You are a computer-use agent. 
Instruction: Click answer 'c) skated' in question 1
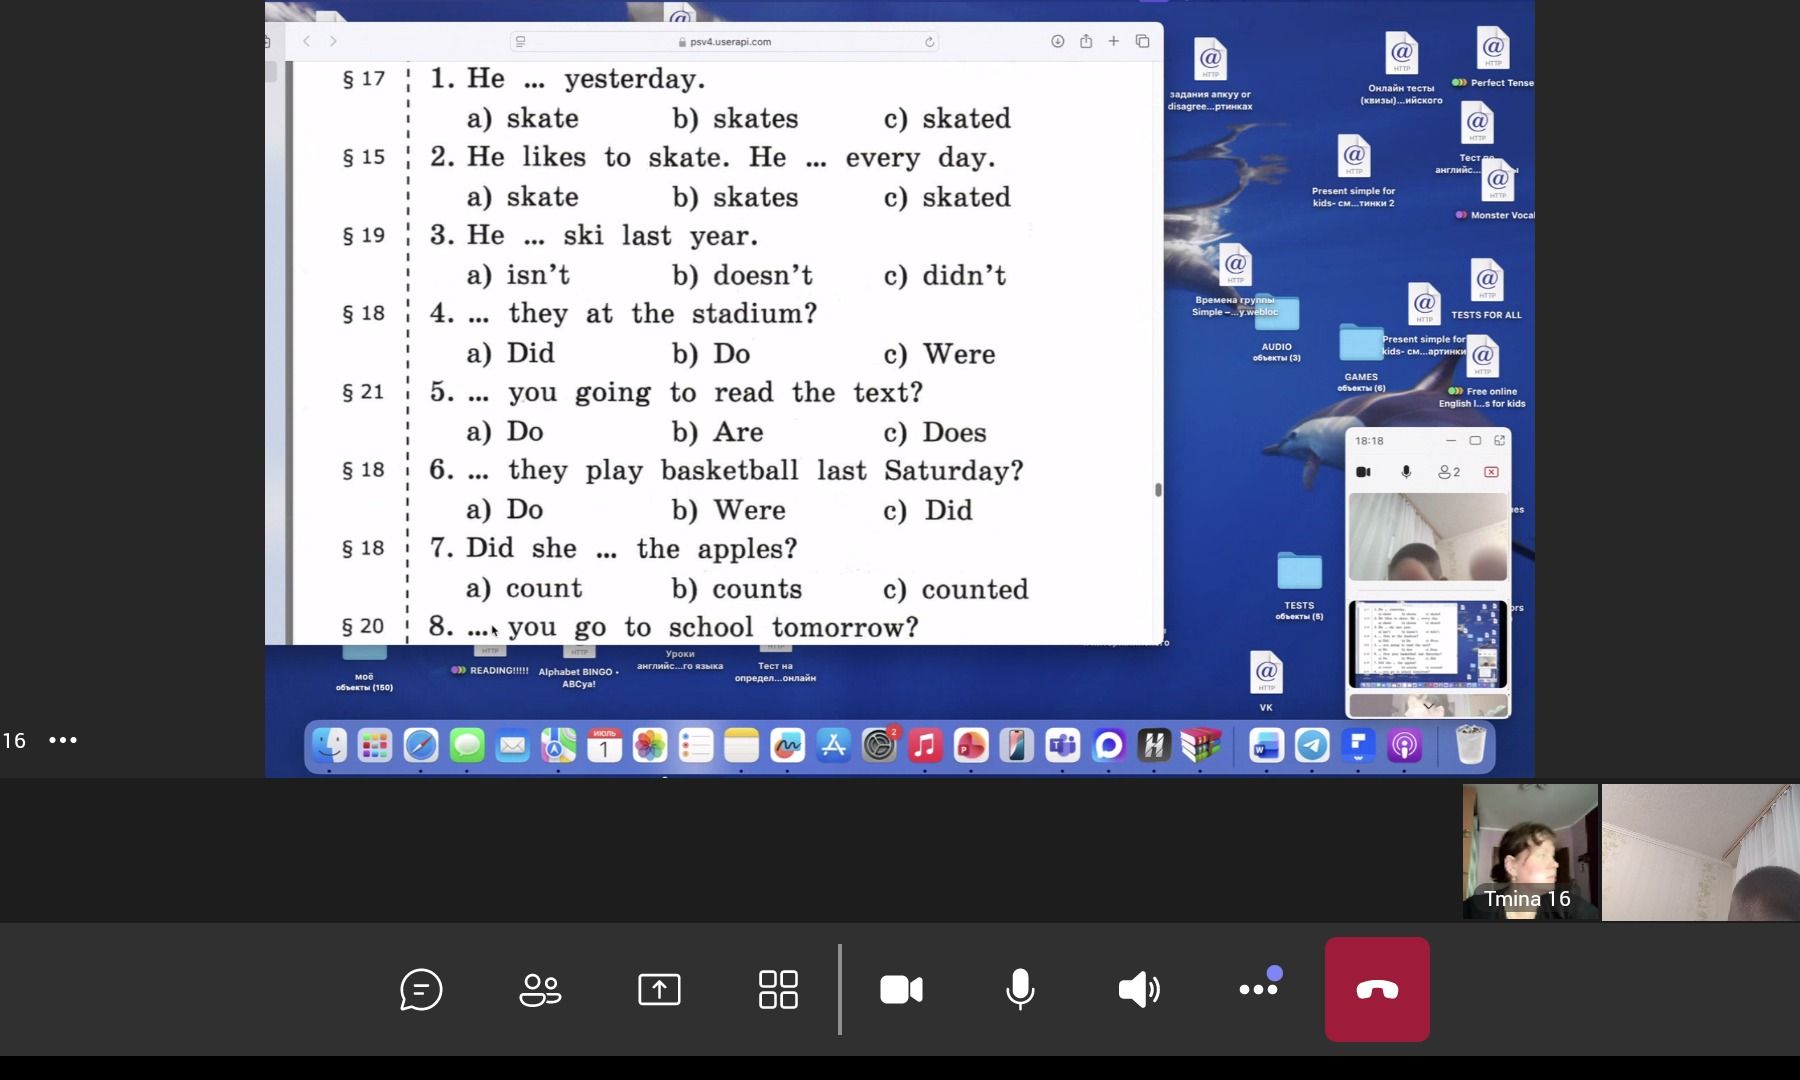[x=948, y=118]
